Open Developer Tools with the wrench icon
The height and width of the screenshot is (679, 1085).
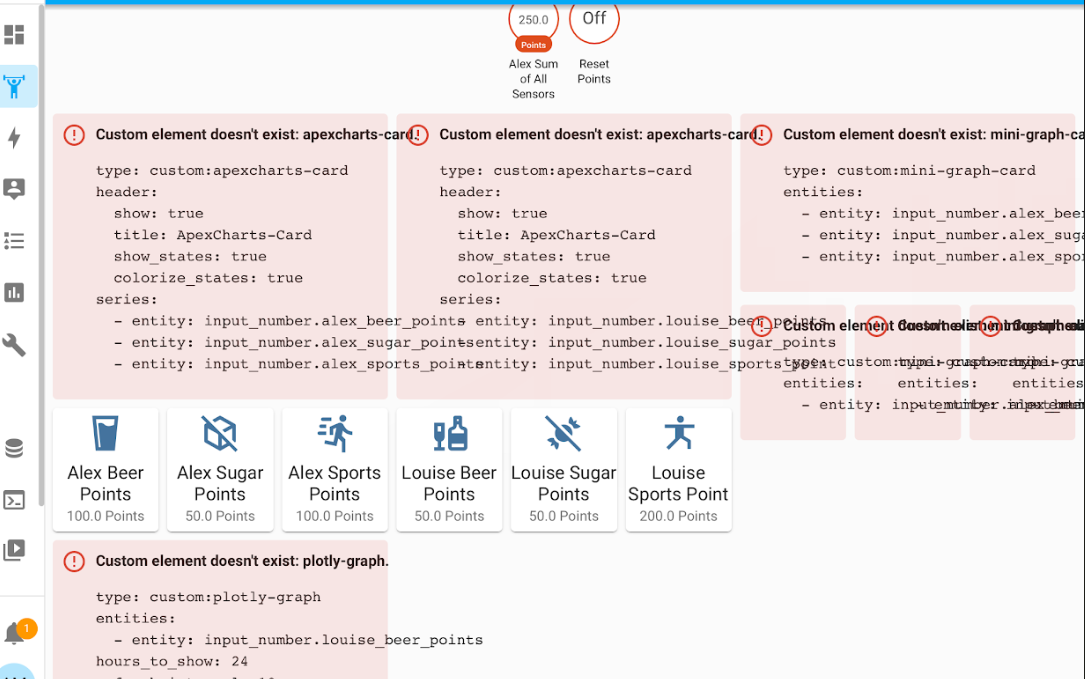(15, 345)
